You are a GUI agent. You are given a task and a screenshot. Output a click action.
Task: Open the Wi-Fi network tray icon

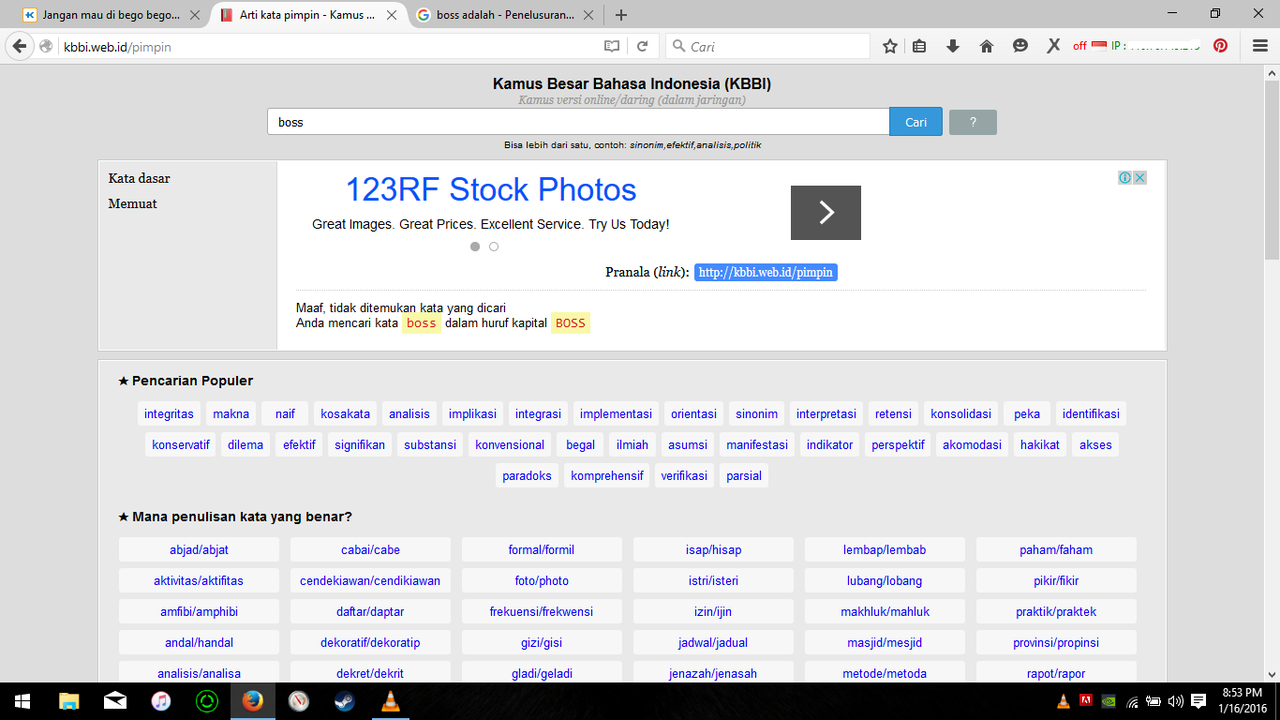point(1131,701)
